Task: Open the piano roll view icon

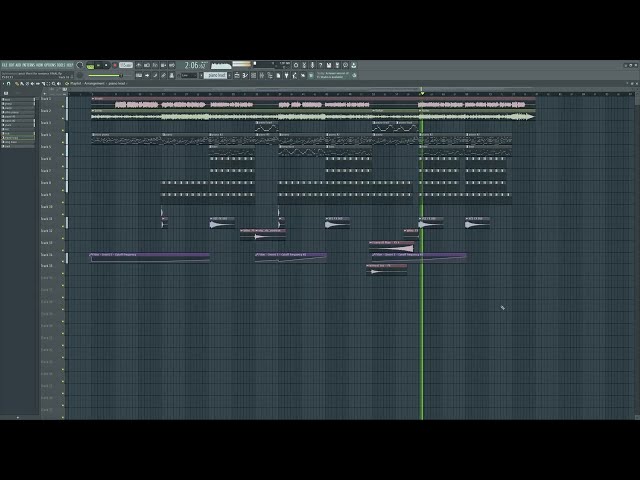Action: tap(245, 75)
